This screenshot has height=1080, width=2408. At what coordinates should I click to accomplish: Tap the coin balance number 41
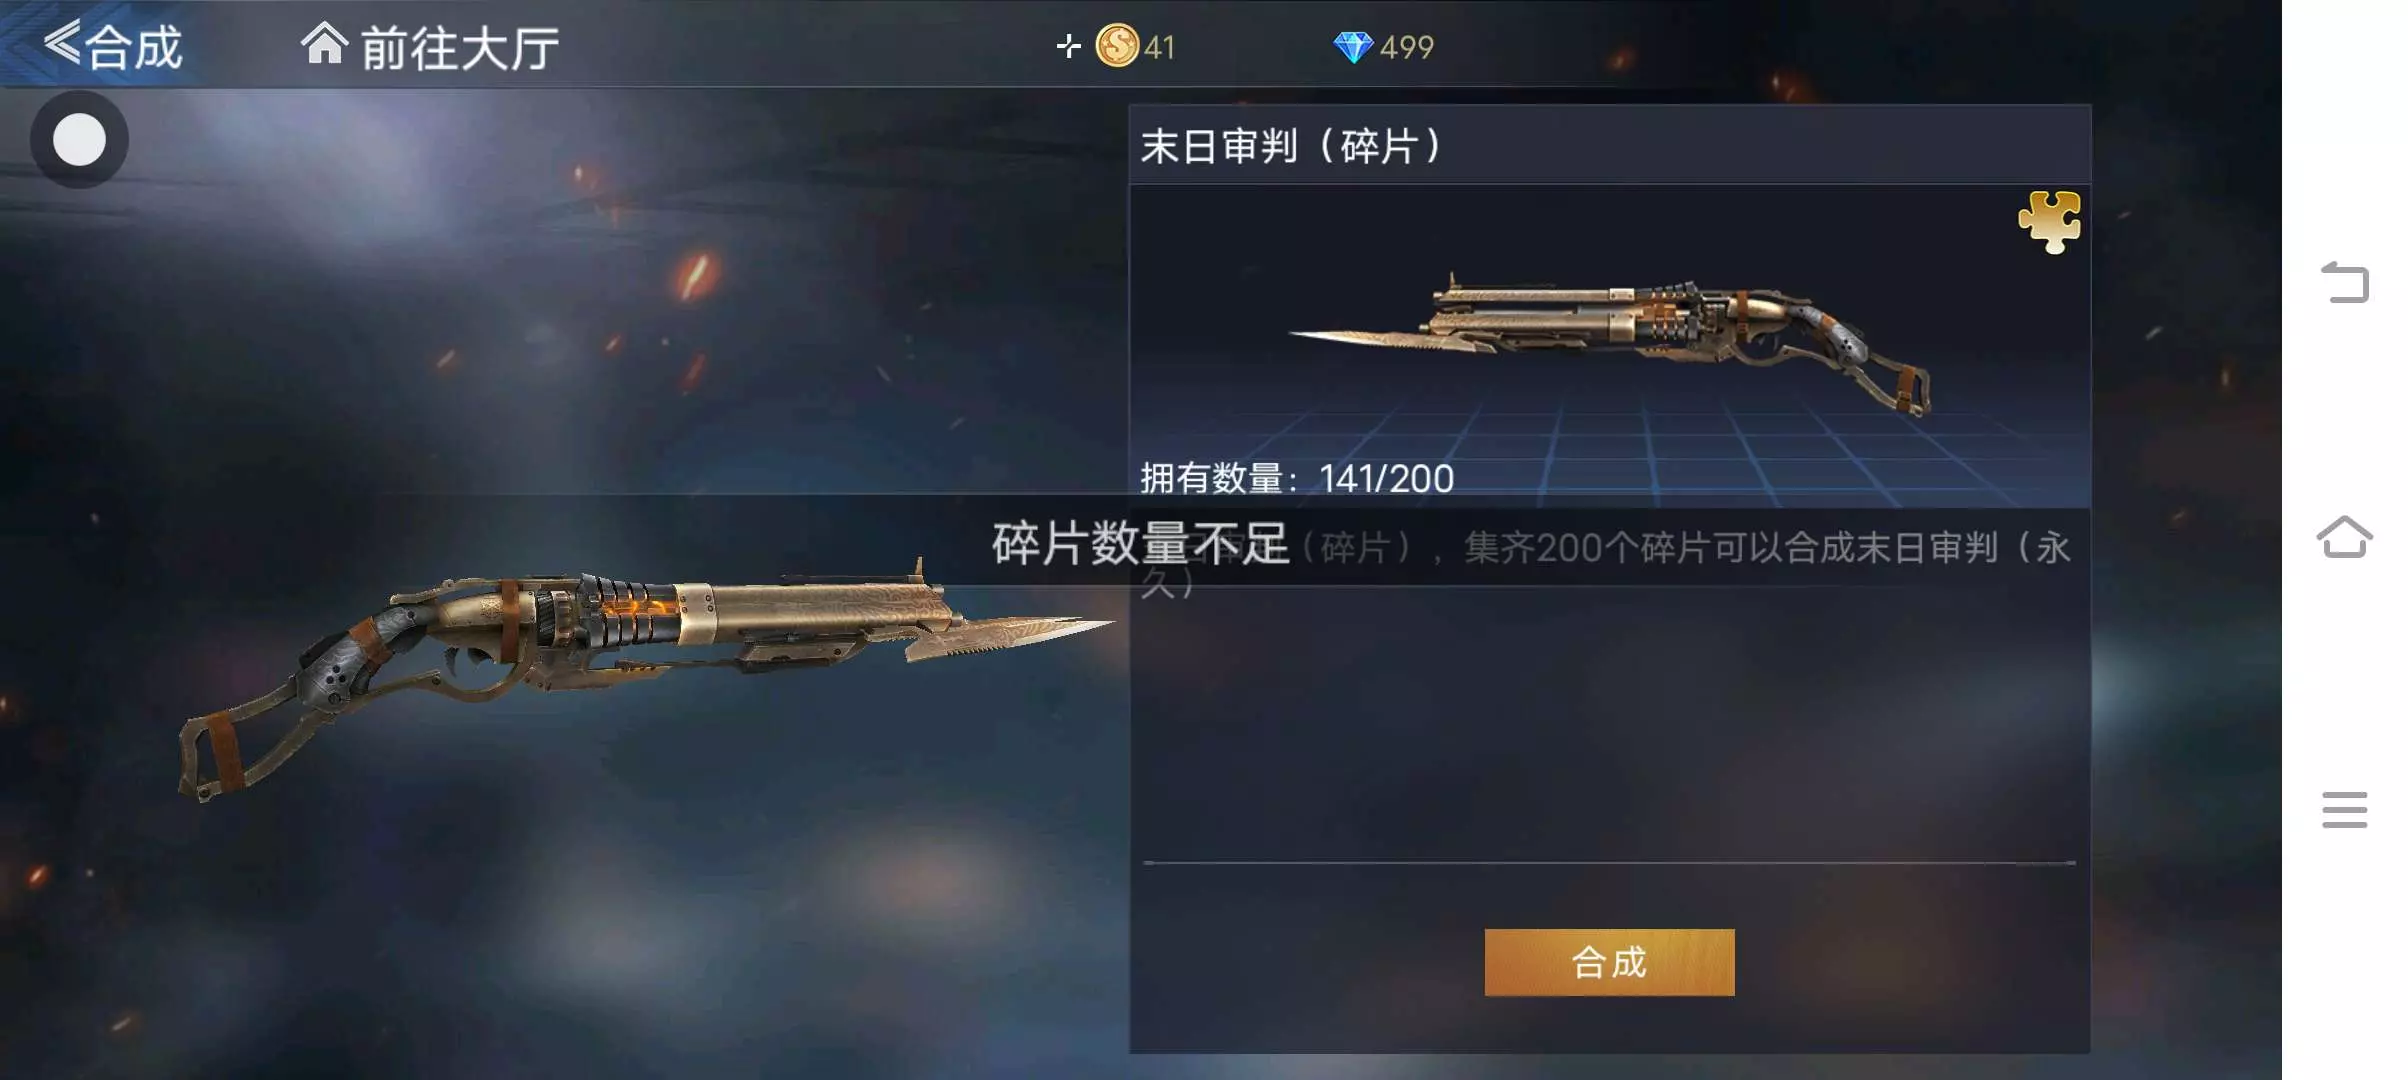click(1160, 47)
